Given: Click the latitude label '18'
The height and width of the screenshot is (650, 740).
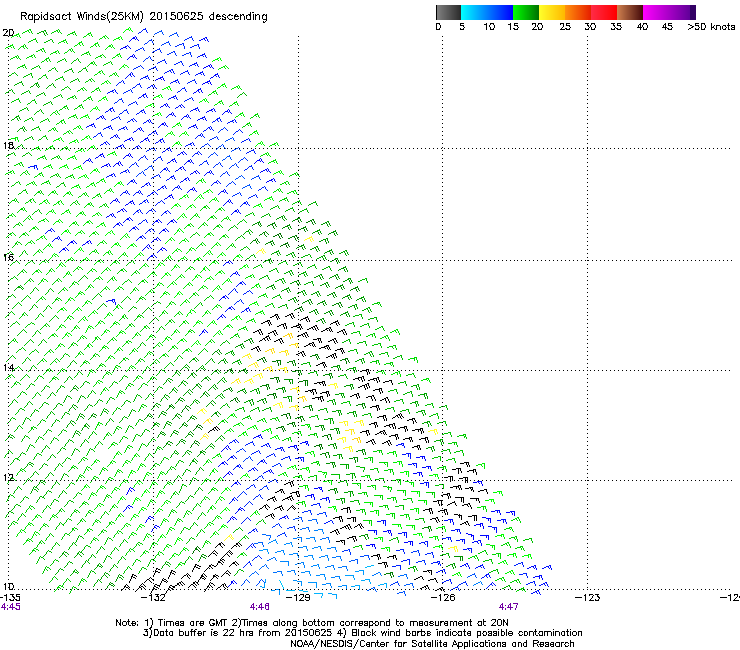Looking at the screenshot, I should pos(8,145).
